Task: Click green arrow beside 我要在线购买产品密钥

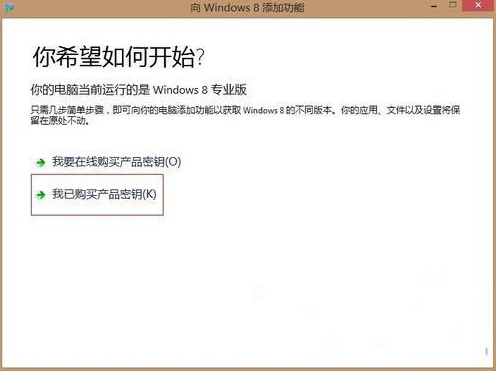Action: tap(41, 163)
